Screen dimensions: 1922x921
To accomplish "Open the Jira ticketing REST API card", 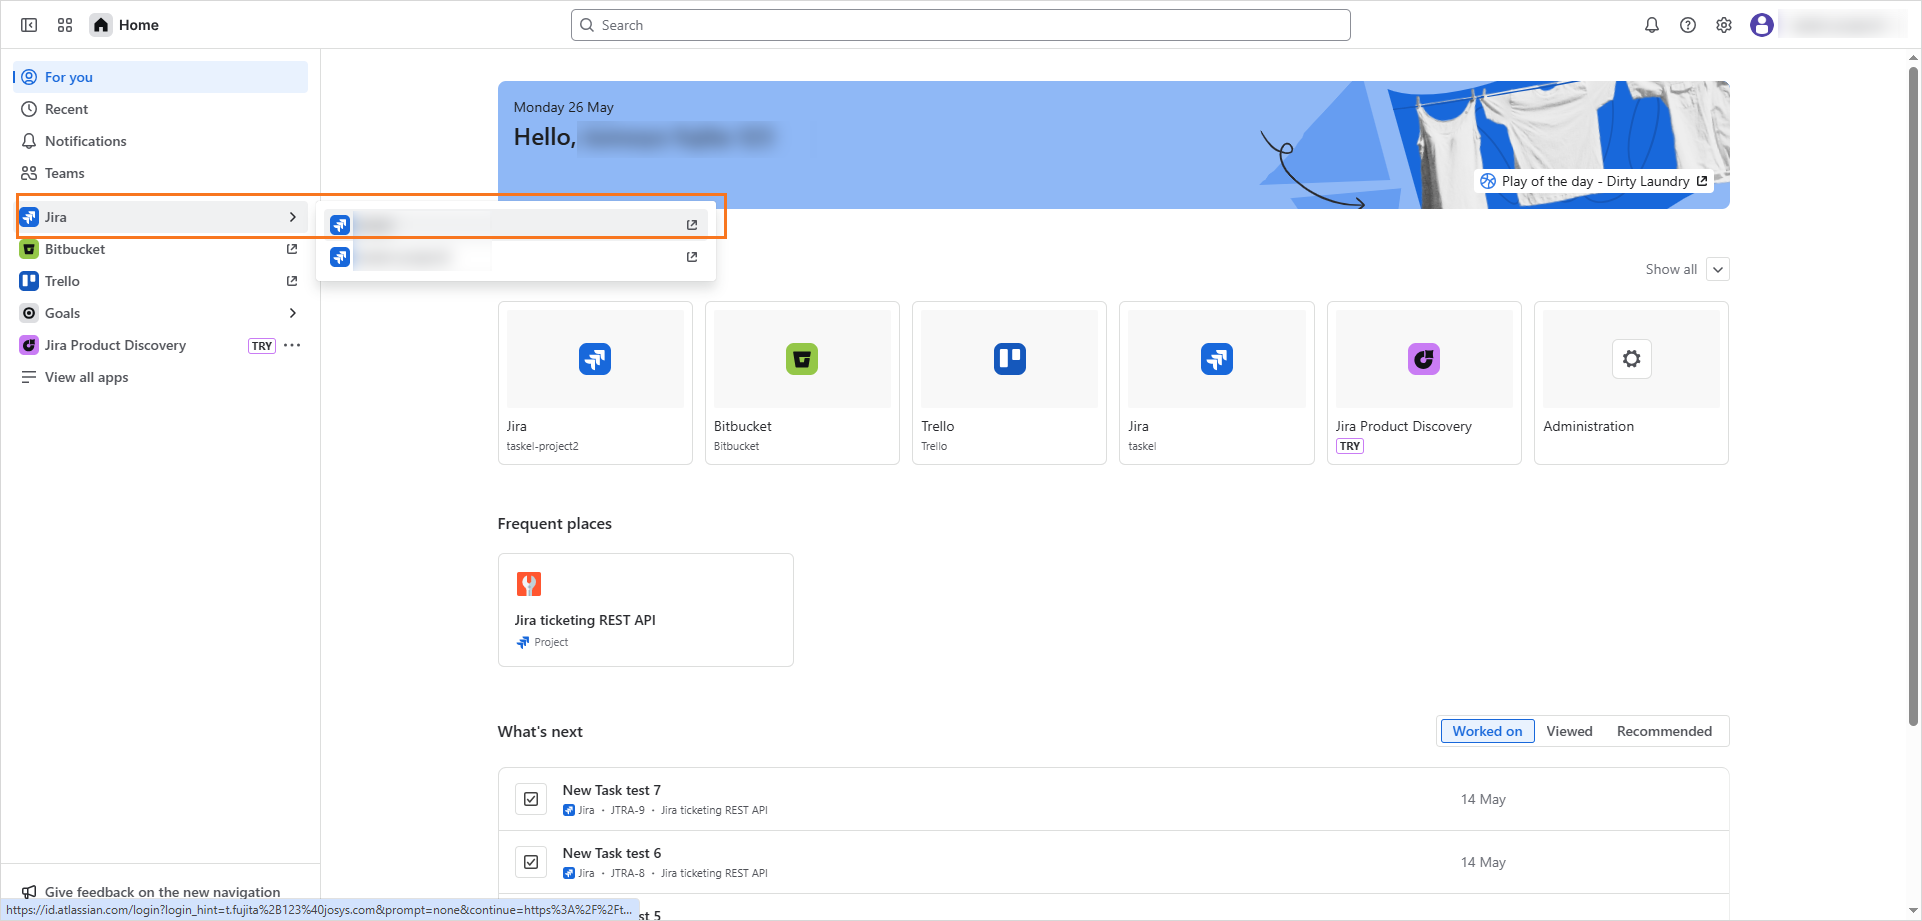I will pos(646,610).
